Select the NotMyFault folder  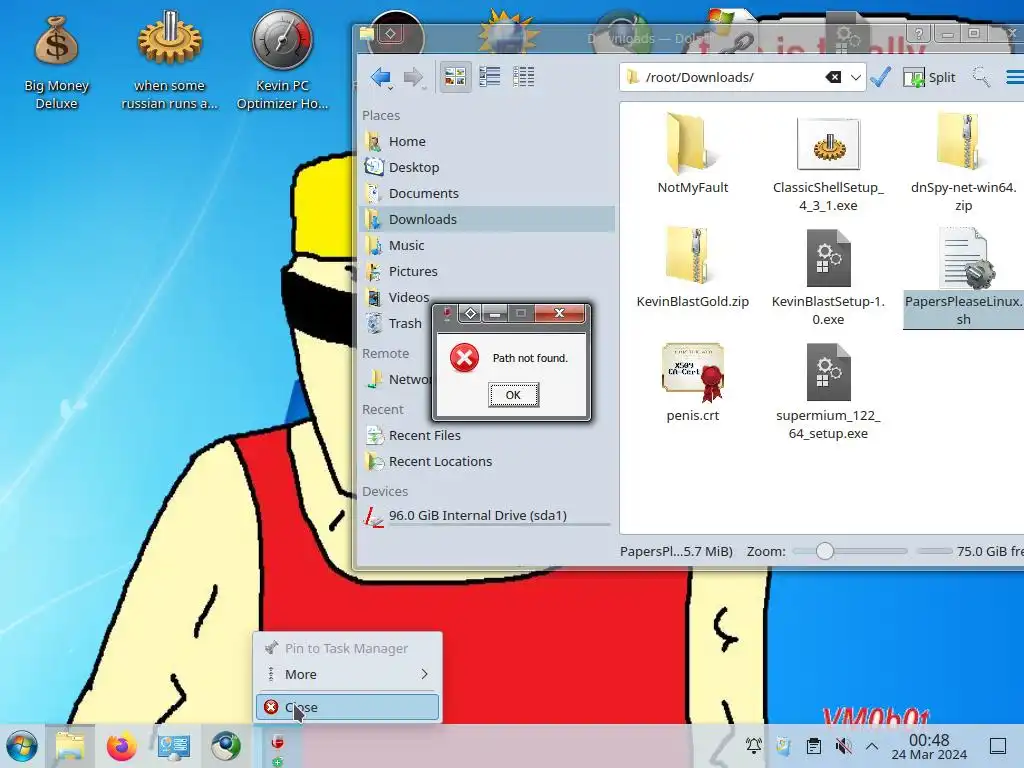[x=692, y=154]
